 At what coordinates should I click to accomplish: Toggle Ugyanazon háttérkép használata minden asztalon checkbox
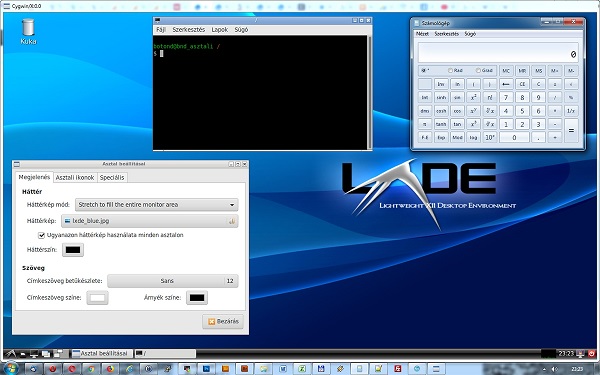[x=41, y=235]
